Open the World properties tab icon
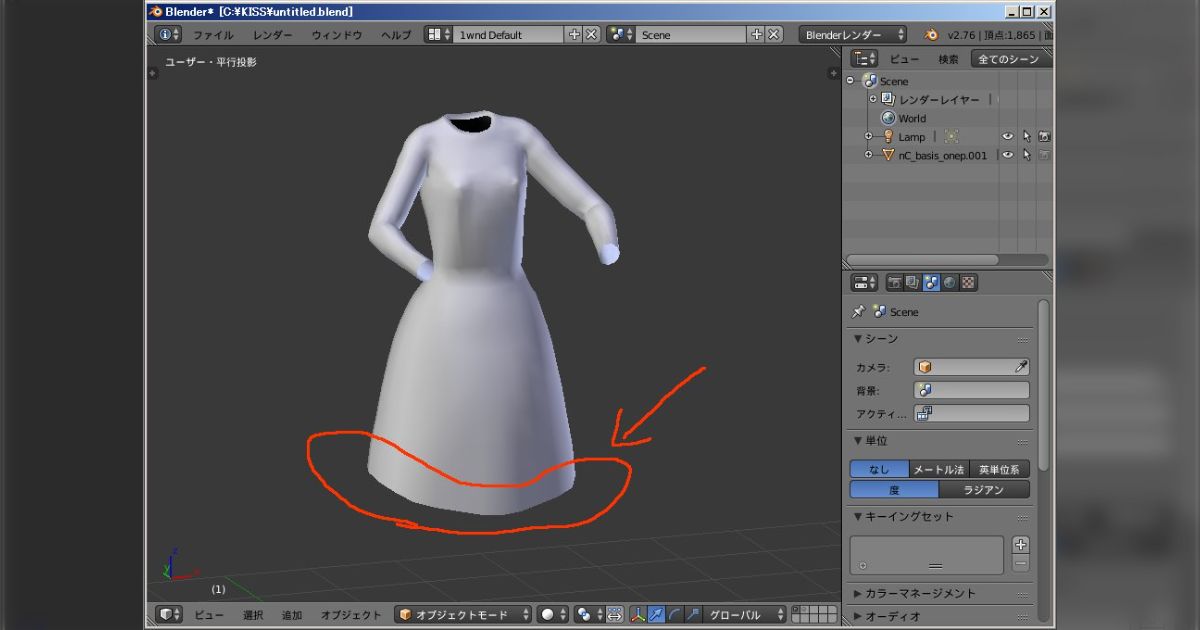This screenshot has width=1200, height=630. pos(948,284)
